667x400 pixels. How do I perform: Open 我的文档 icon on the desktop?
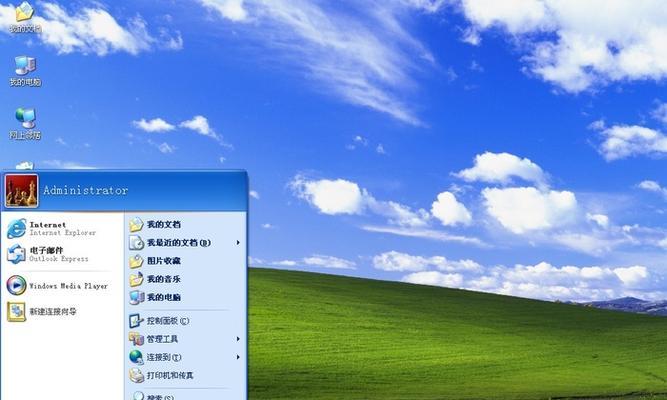pos(25,17)
